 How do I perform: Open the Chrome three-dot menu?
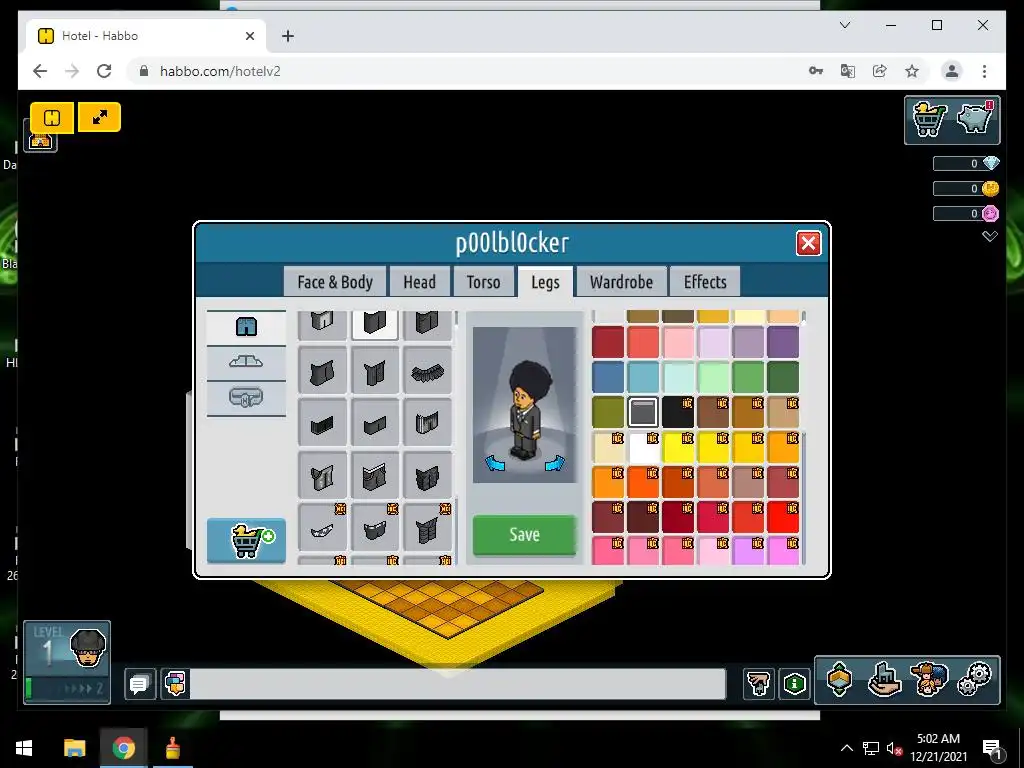(x=984, y=71)
